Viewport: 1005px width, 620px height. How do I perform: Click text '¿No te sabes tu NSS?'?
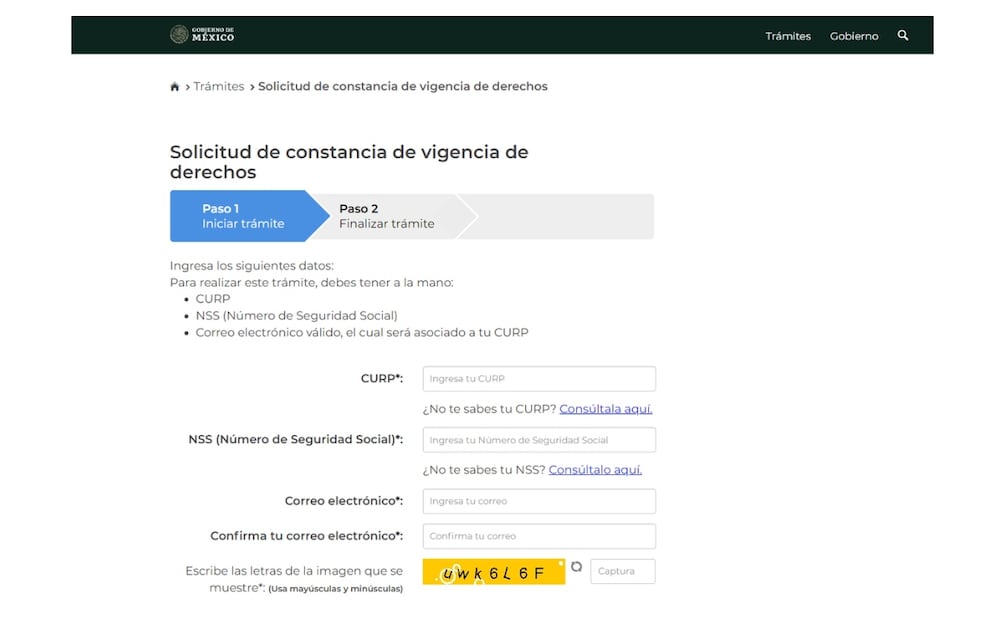(484, 469)
